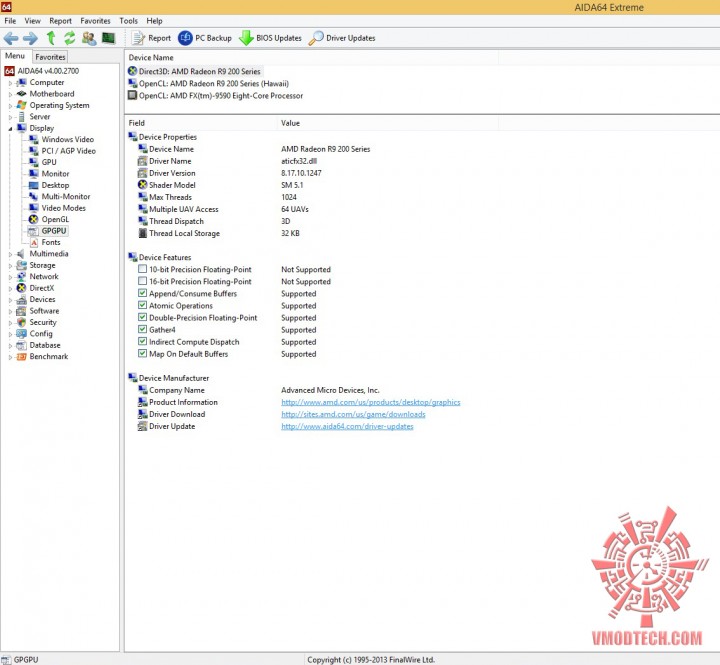This screenshot has height=665, width=720.
Task: Toggle Append/Consume Buffers checkbox
Action: click(142, 293)
